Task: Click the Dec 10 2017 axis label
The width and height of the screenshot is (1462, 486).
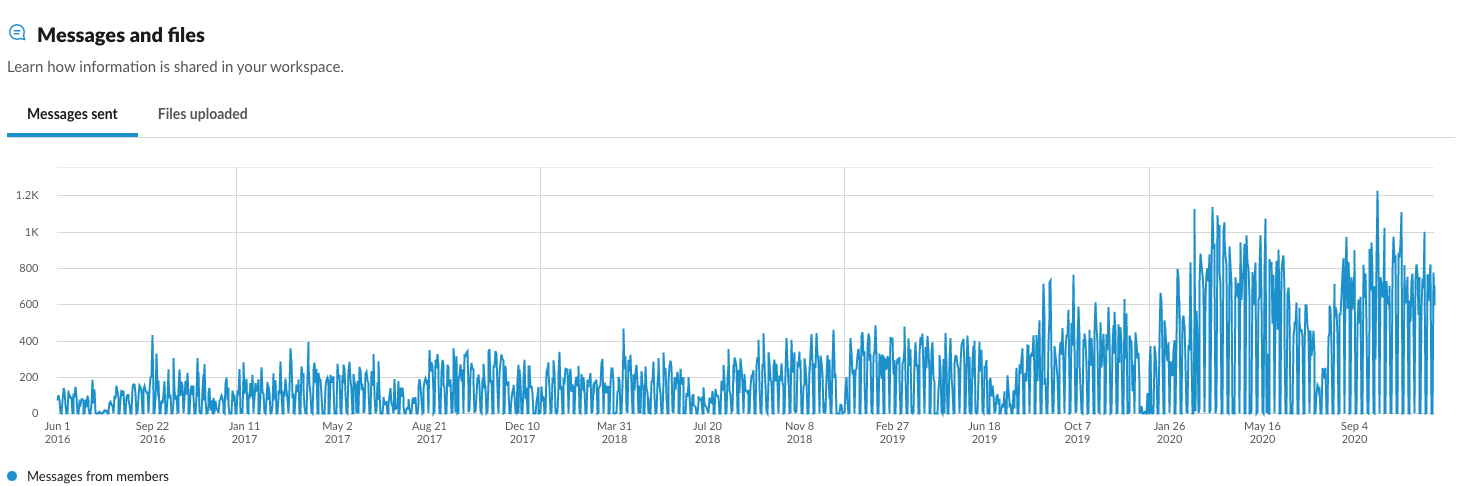Action: click(x=522, y=432)
